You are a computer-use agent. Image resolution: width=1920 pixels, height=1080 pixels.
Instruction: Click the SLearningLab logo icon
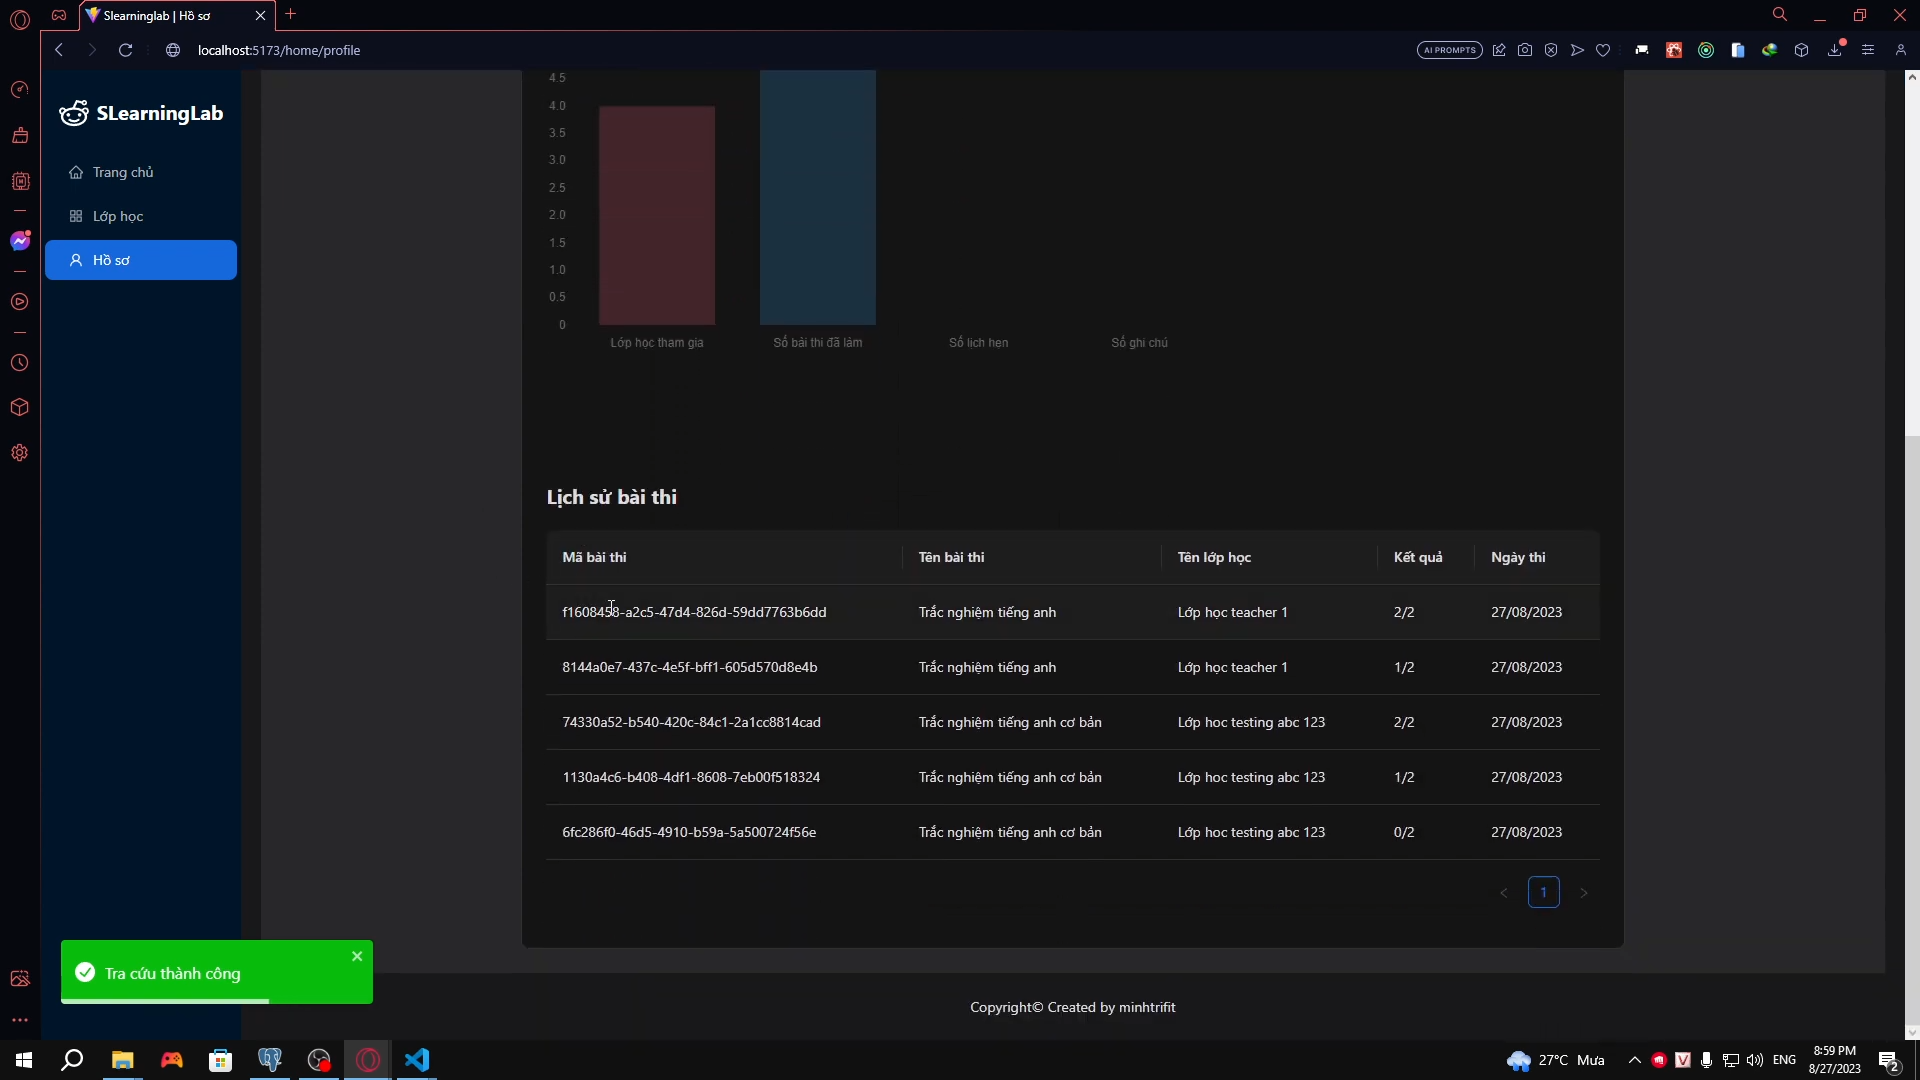73,114
